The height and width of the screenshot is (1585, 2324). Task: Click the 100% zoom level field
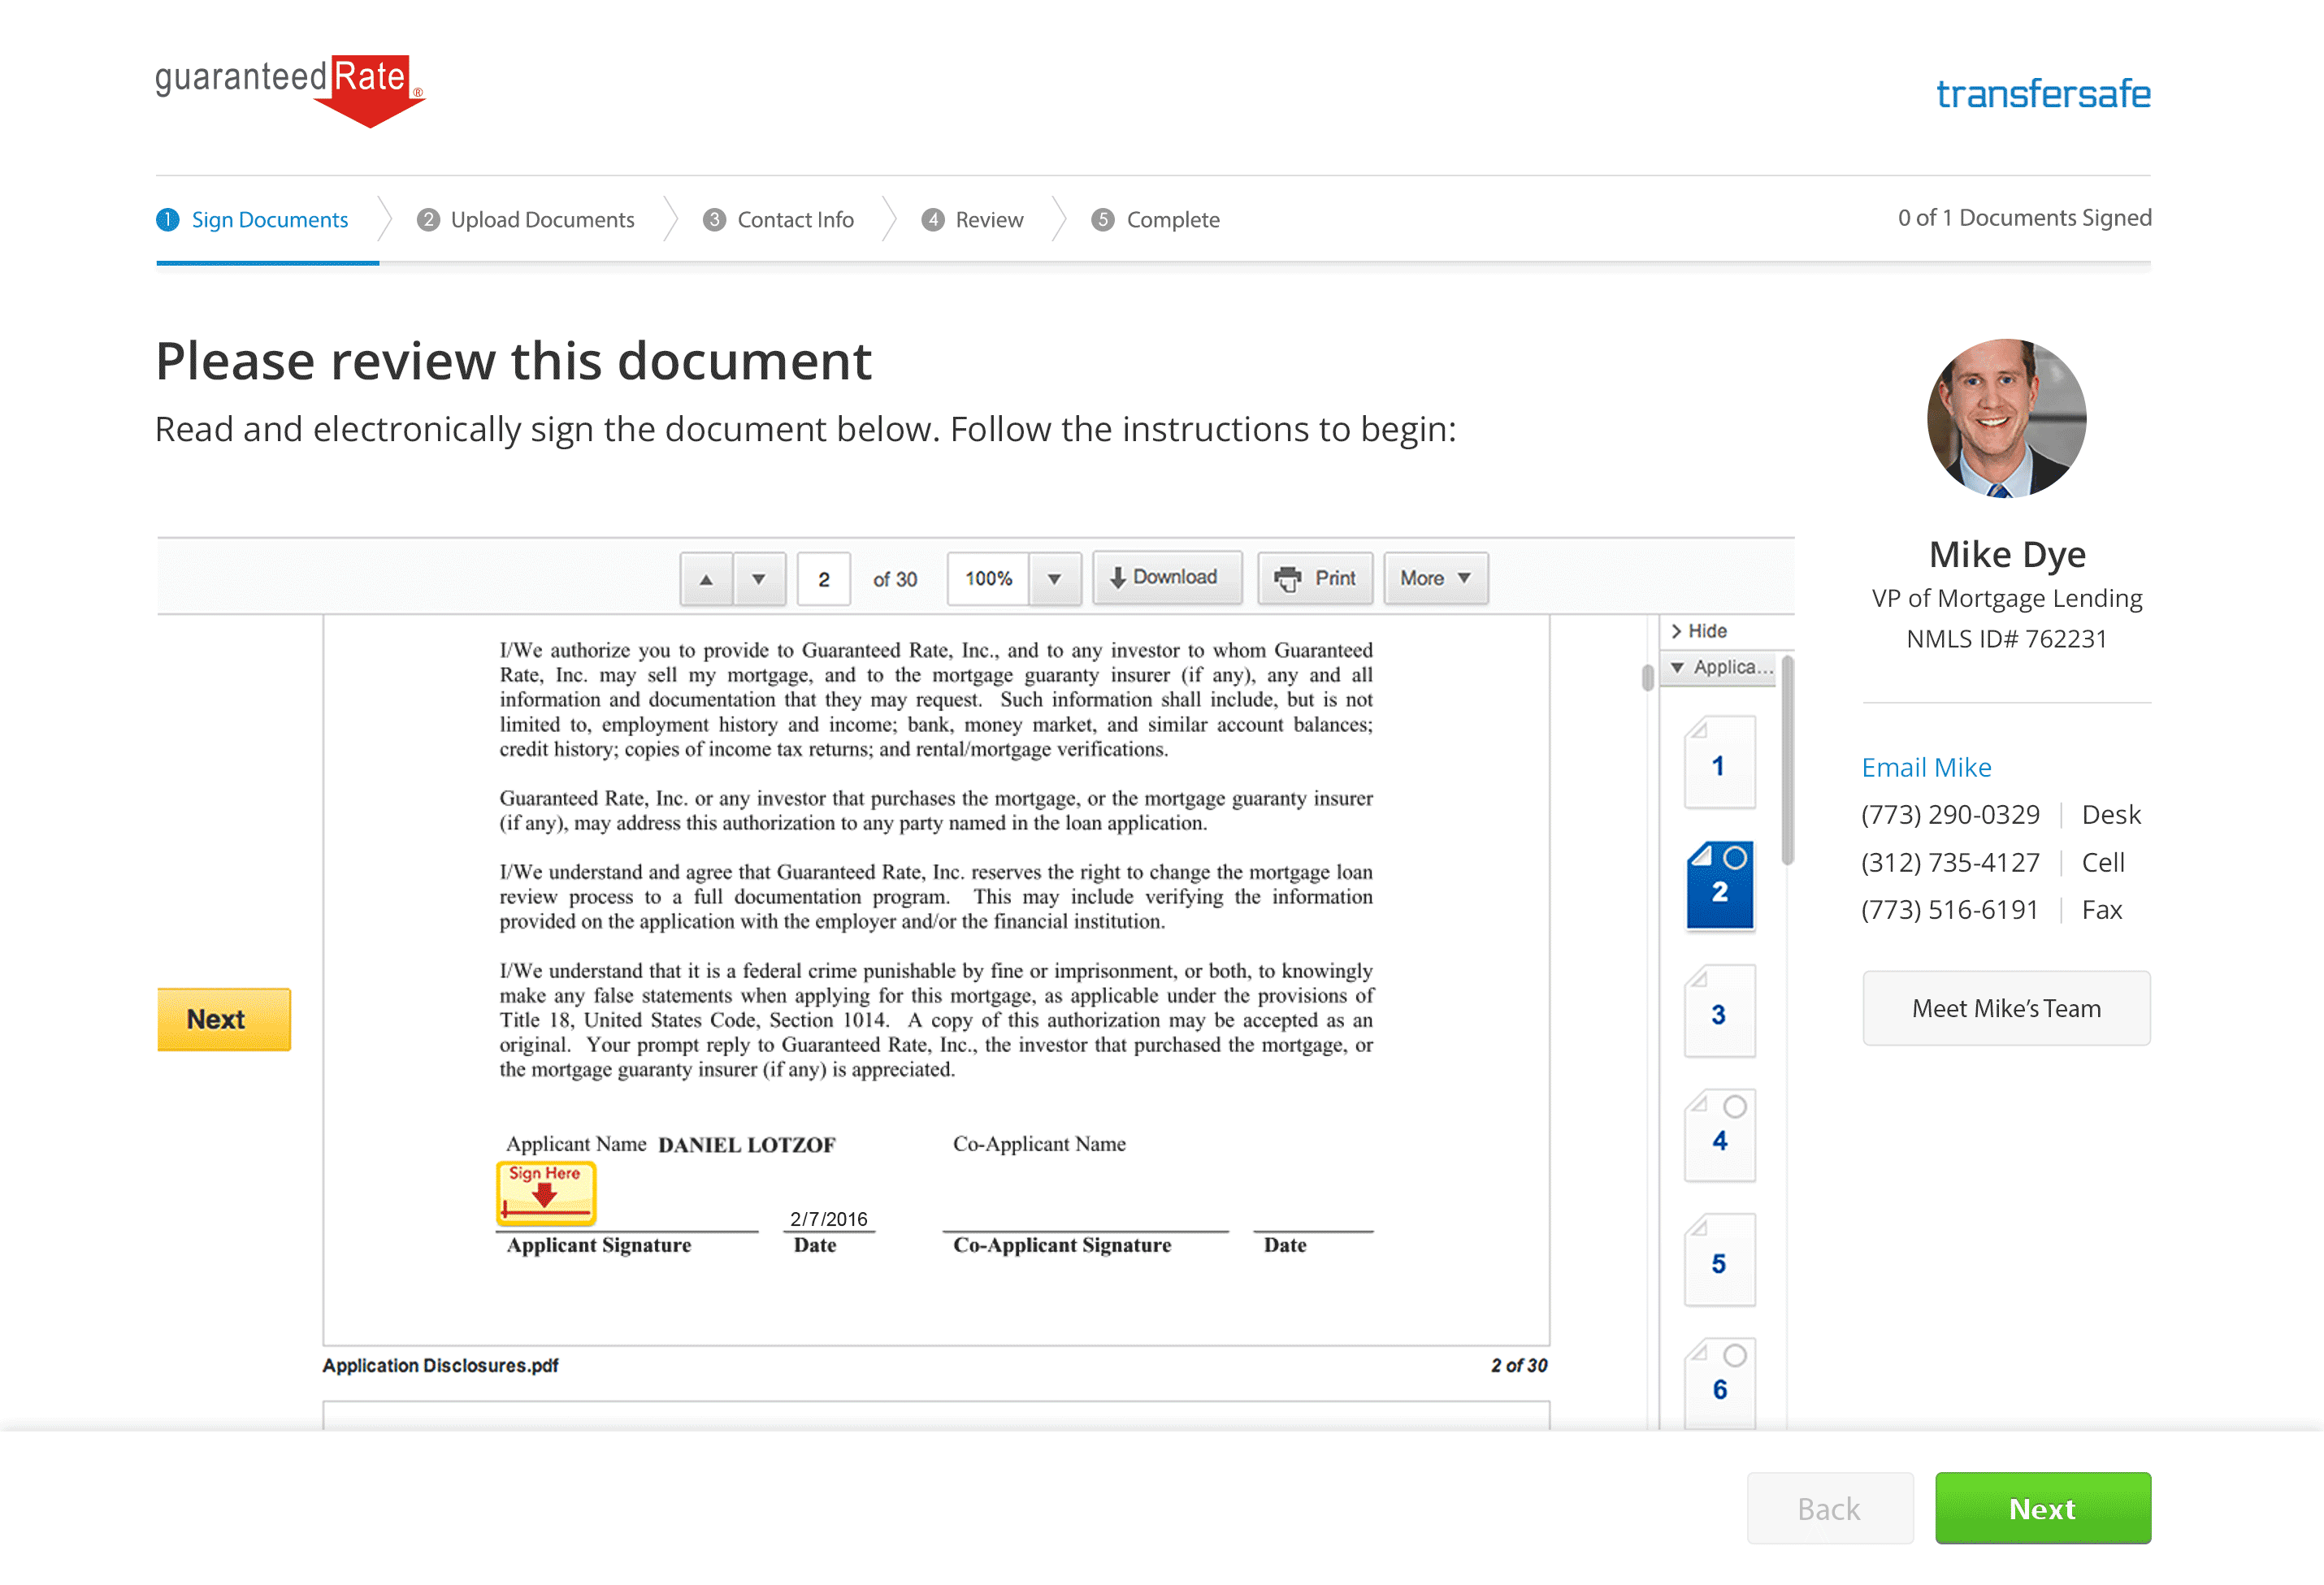tap(988, 579)
